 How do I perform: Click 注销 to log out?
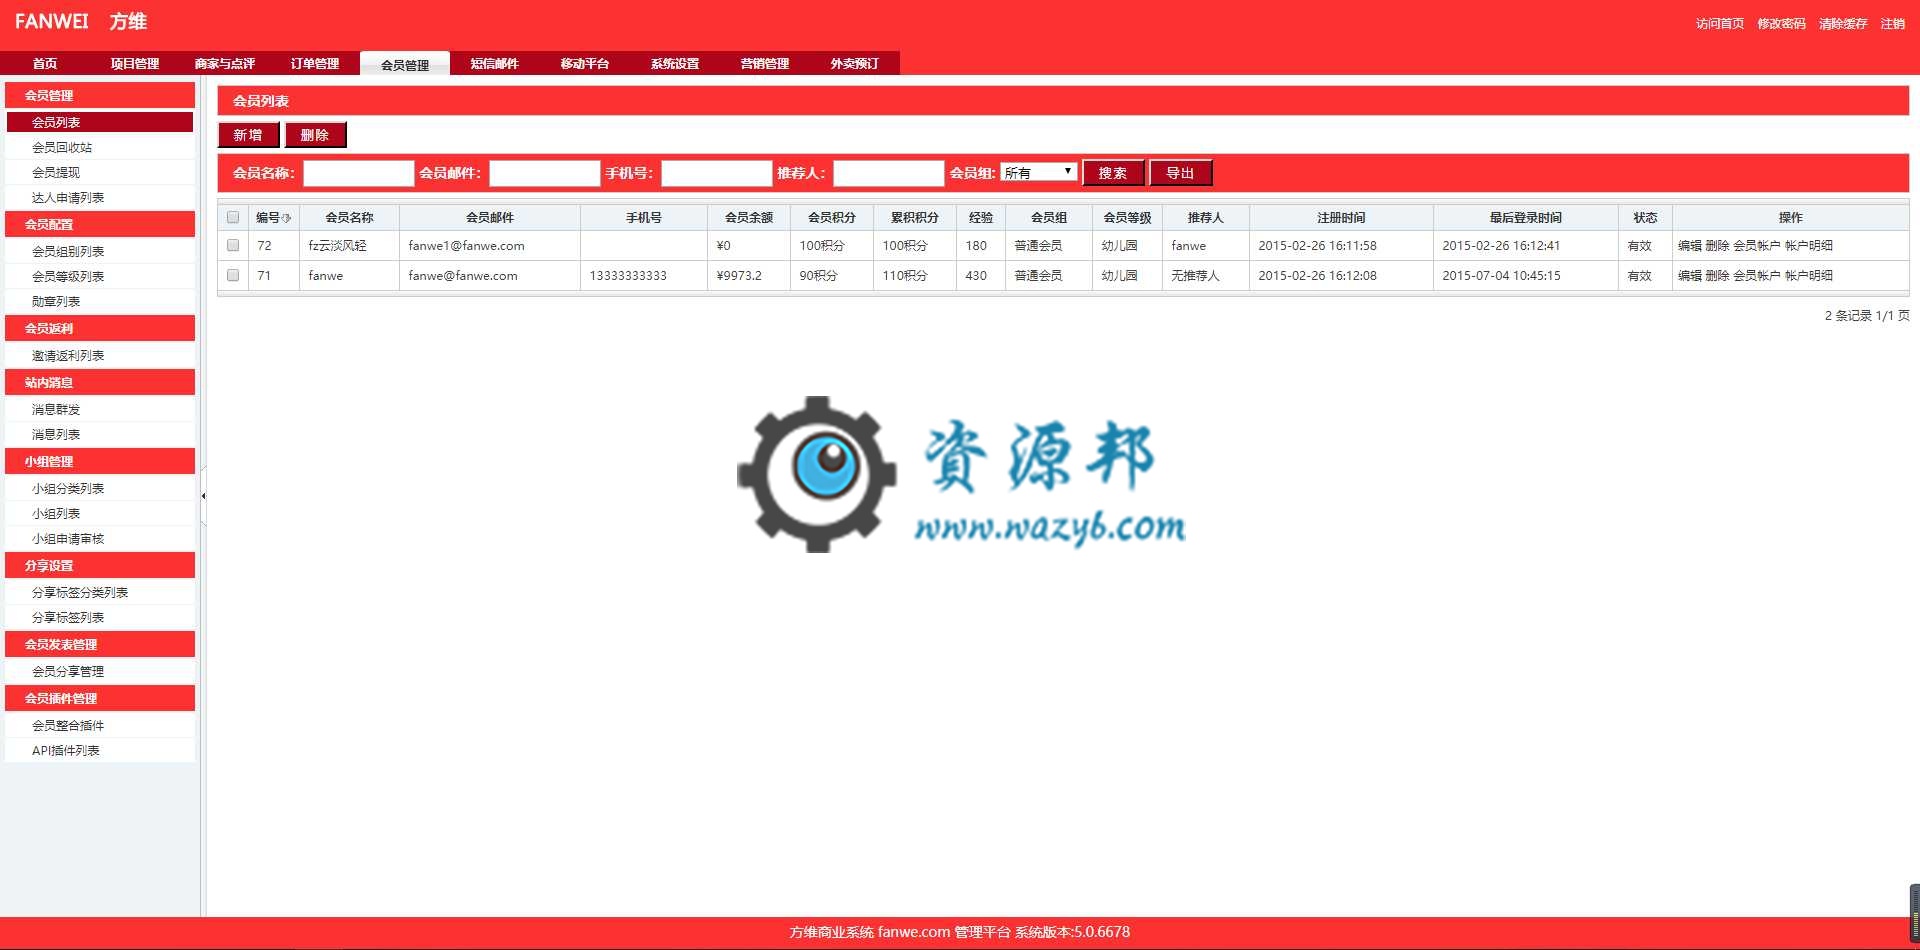coord(1893,23)
